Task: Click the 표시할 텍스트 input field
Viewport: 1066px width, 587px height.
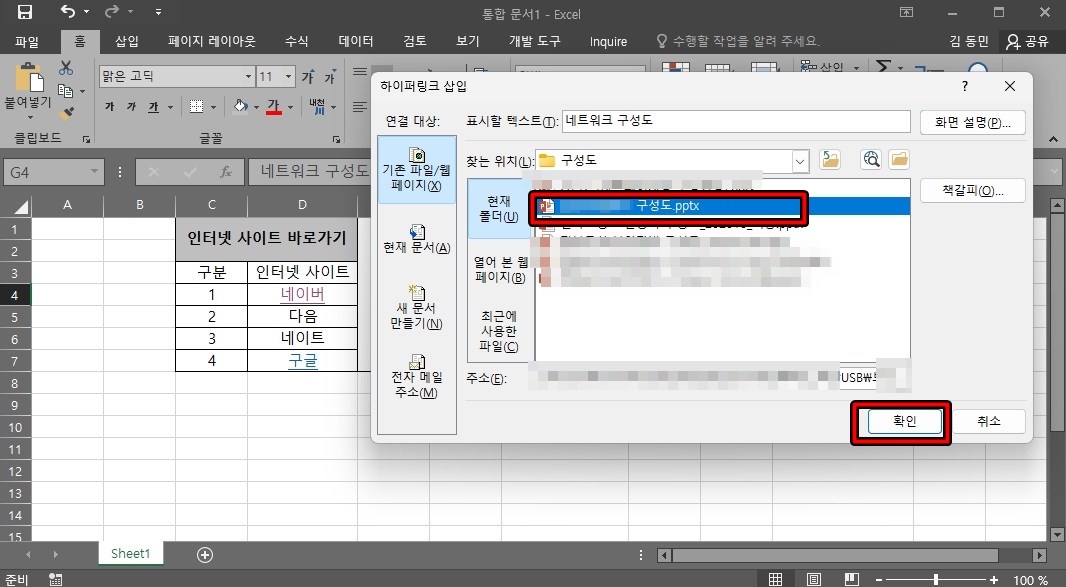Action: (736, 121)
